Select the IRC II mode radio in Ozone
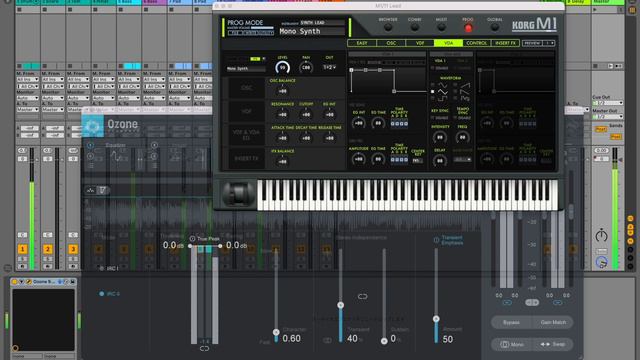The image size is (640, 360). 101,293
